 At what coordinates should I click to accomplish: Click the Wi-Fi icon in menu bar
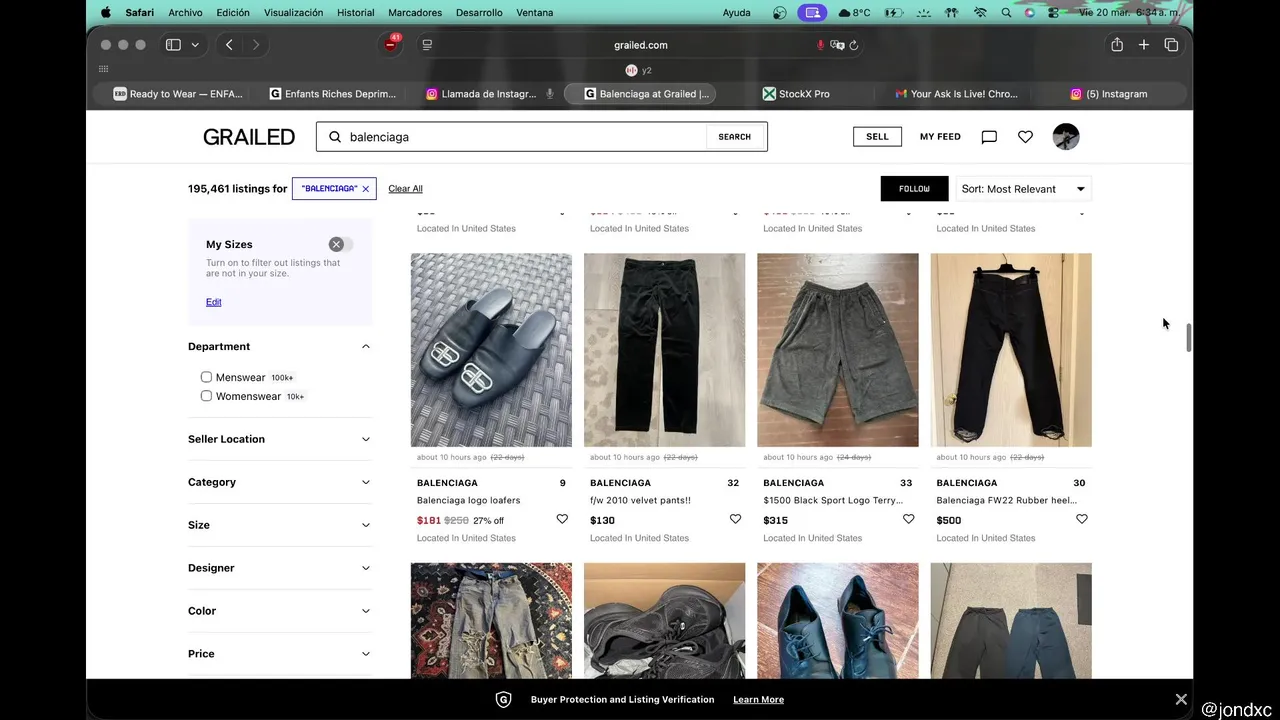coord(980,12)
